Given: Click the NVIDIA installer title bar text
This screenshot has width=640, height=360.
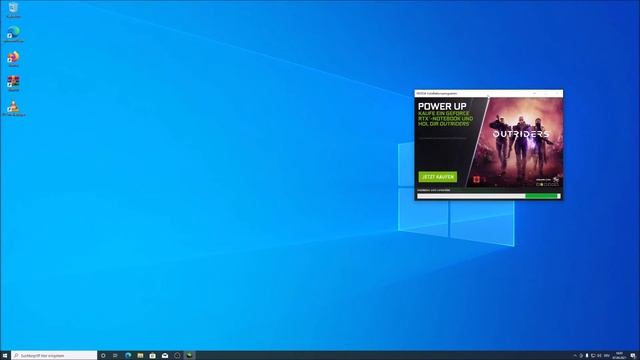Looking at the screenshot, I should [436, 93].
